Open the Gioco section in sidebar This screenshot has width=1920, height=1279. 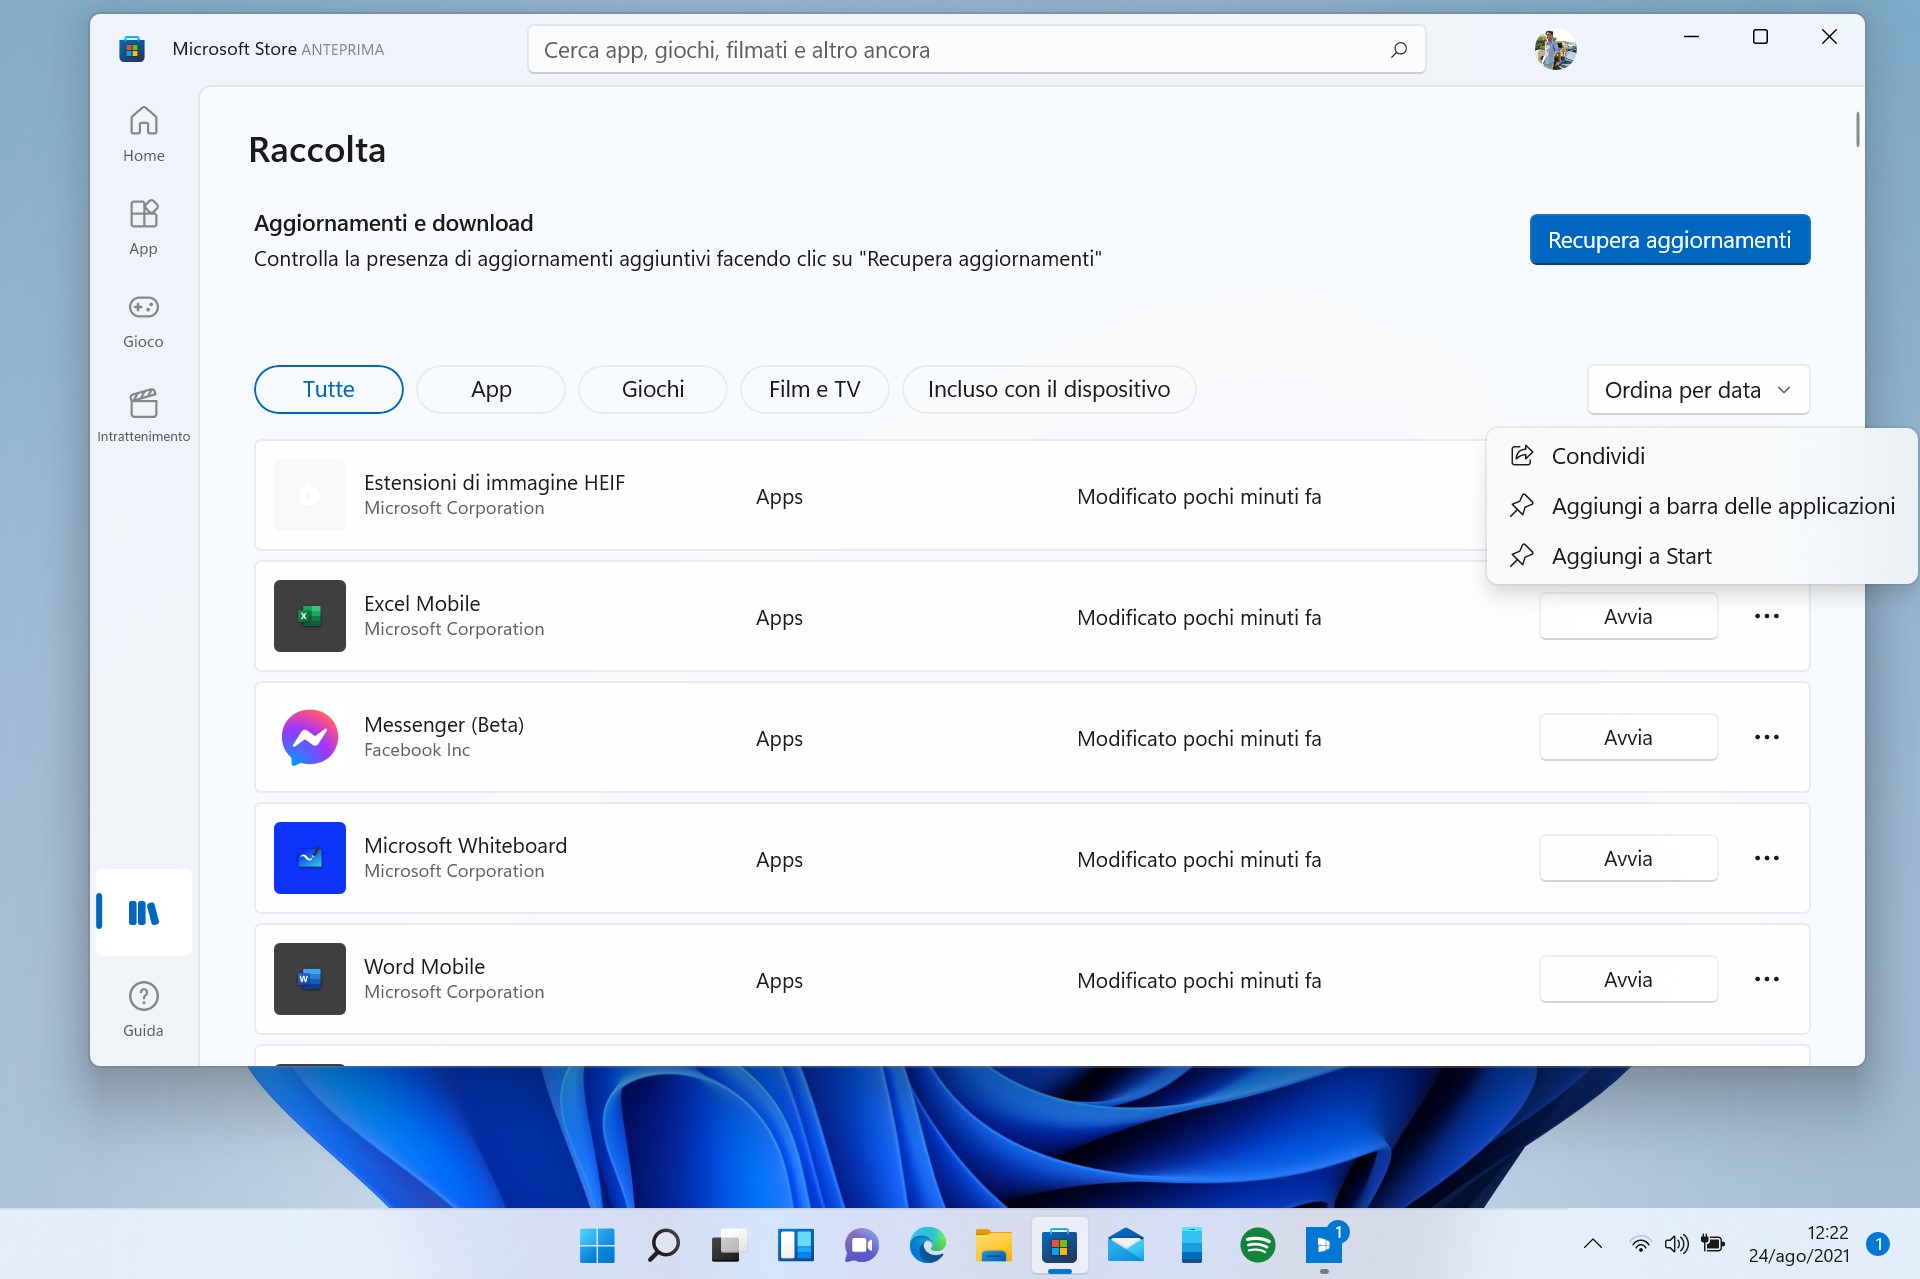point(143,321)
